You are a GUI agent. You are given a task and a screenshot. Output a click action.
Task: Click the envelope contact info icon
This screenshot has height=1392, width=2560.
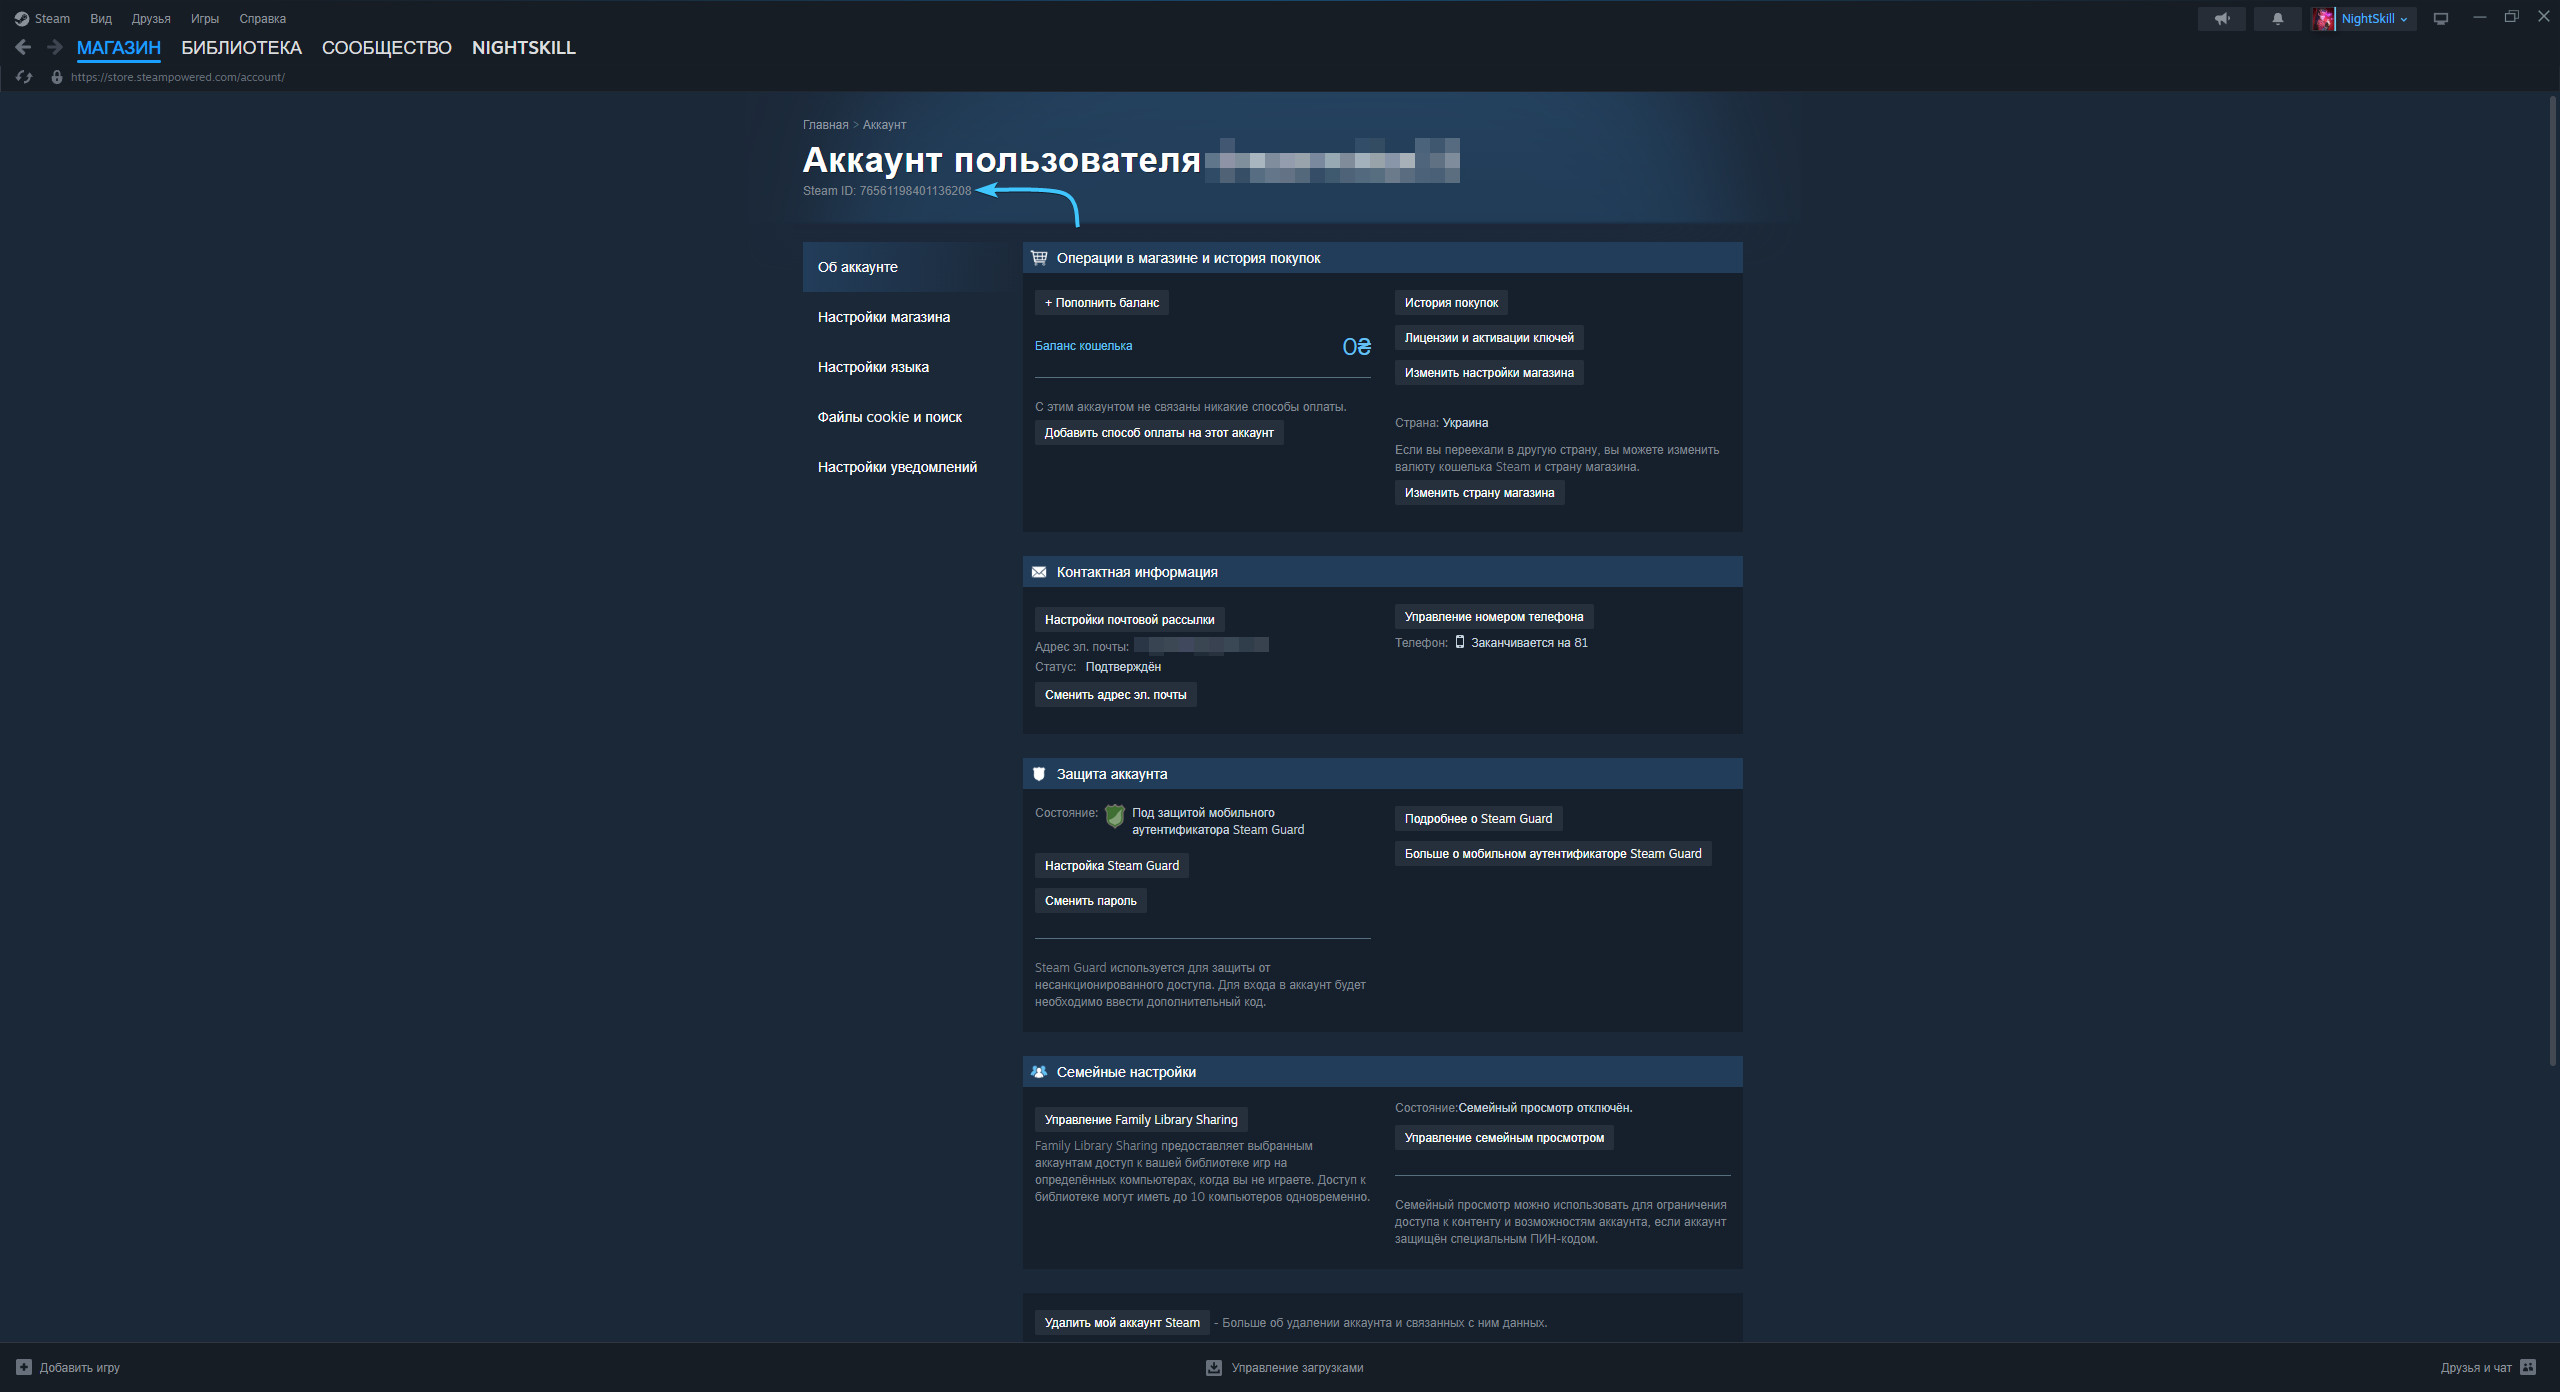click(1039, 572)
